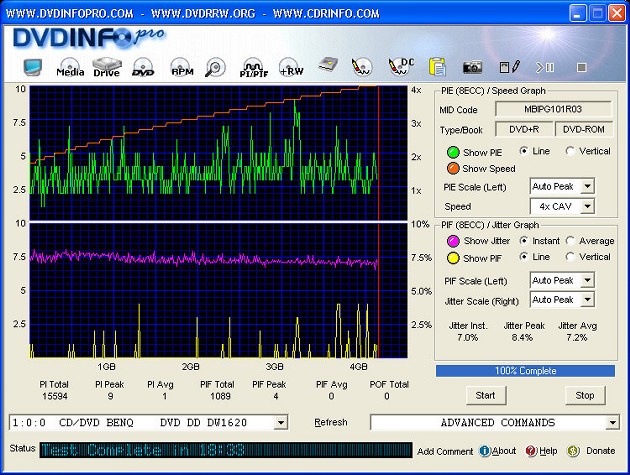
Task: Open the DVD info tool
Action: point(143,67)
